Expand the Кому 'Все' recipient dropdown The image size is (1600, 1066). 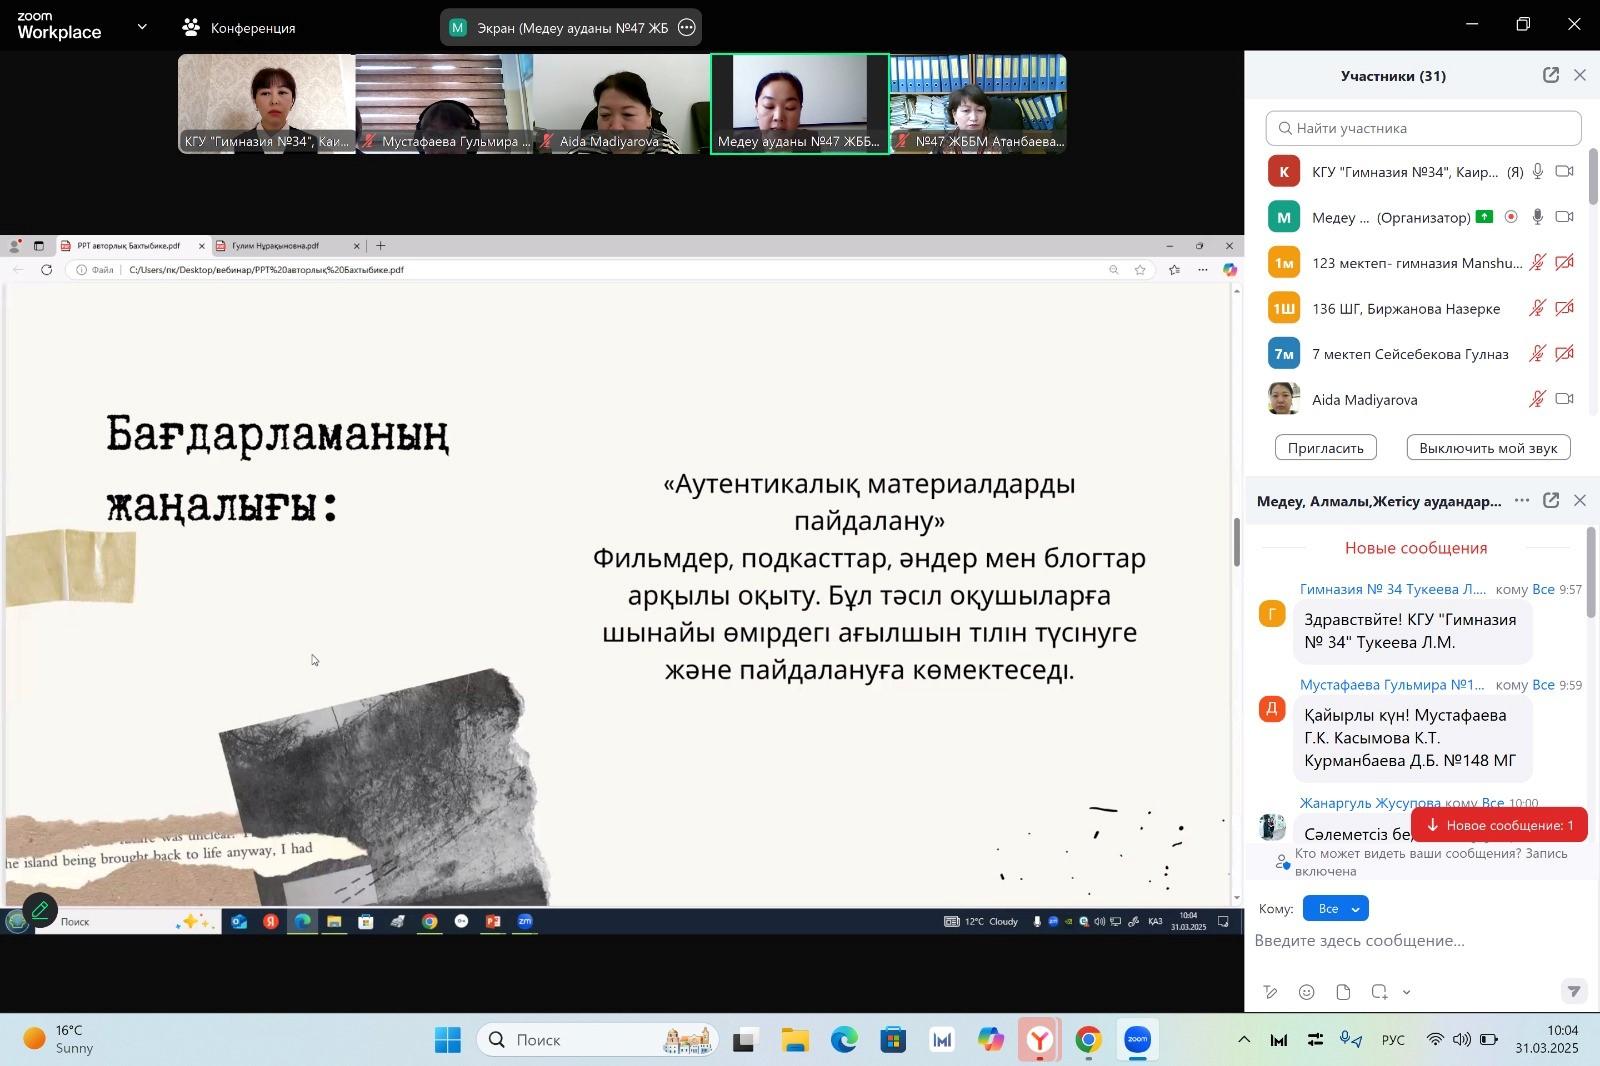click(x=1336, y=909)
